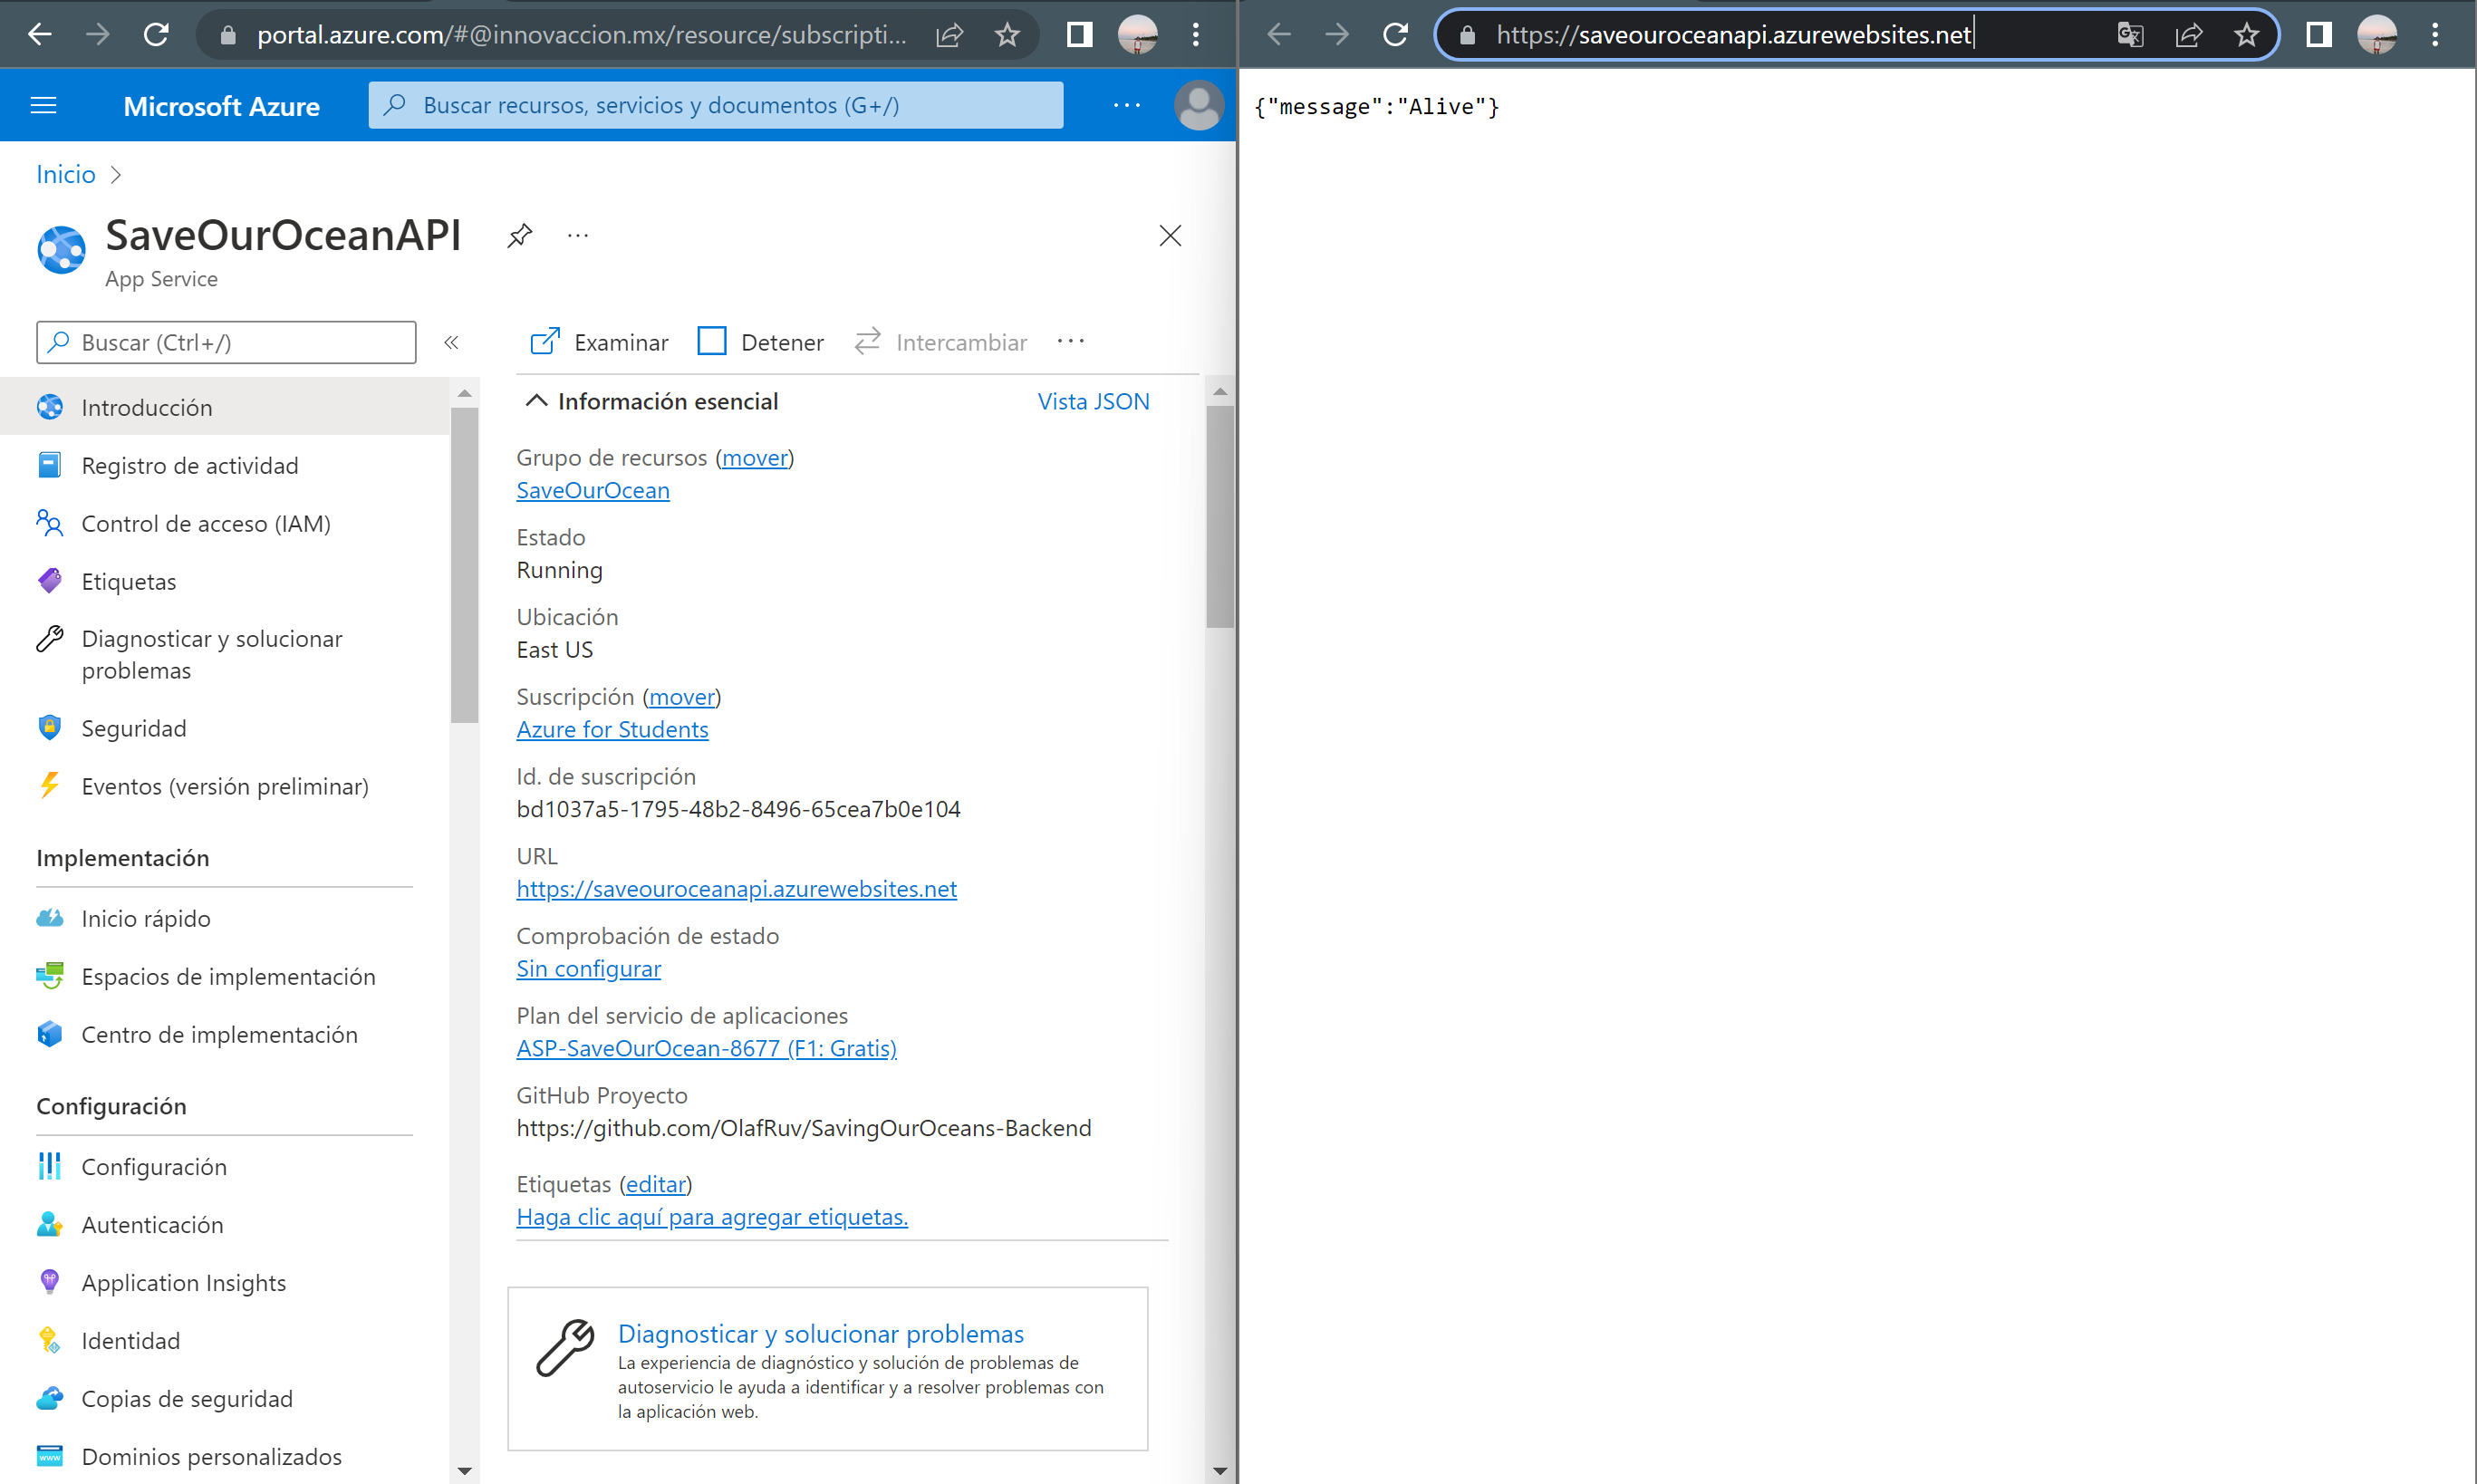
Task: Collapse the left resource sidebar
Action: click(452, 342)
